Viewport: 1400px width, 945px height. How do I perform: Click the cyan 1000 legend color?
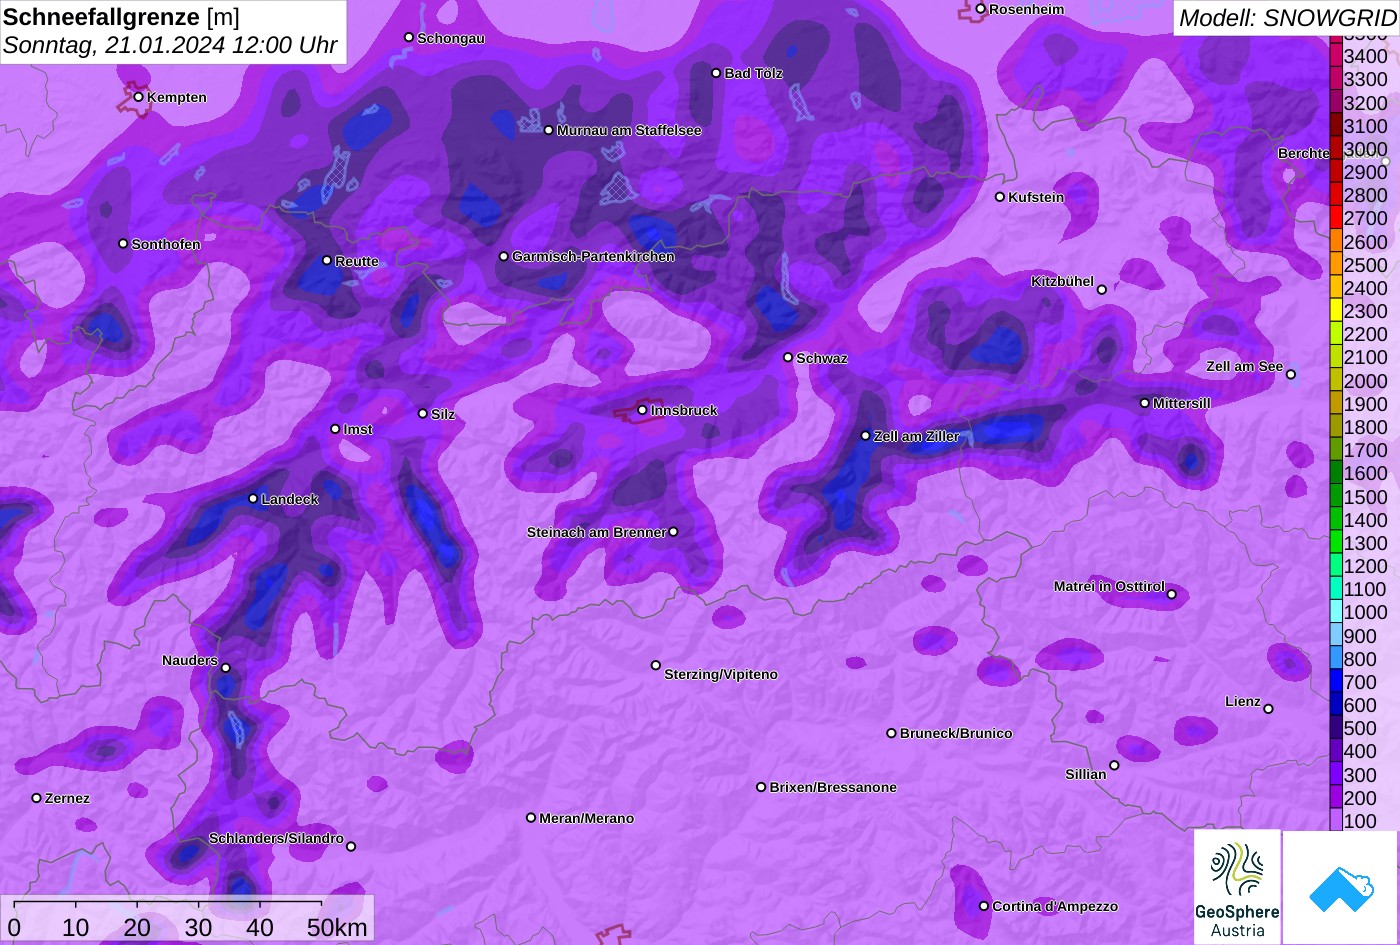coord(1335,613)
